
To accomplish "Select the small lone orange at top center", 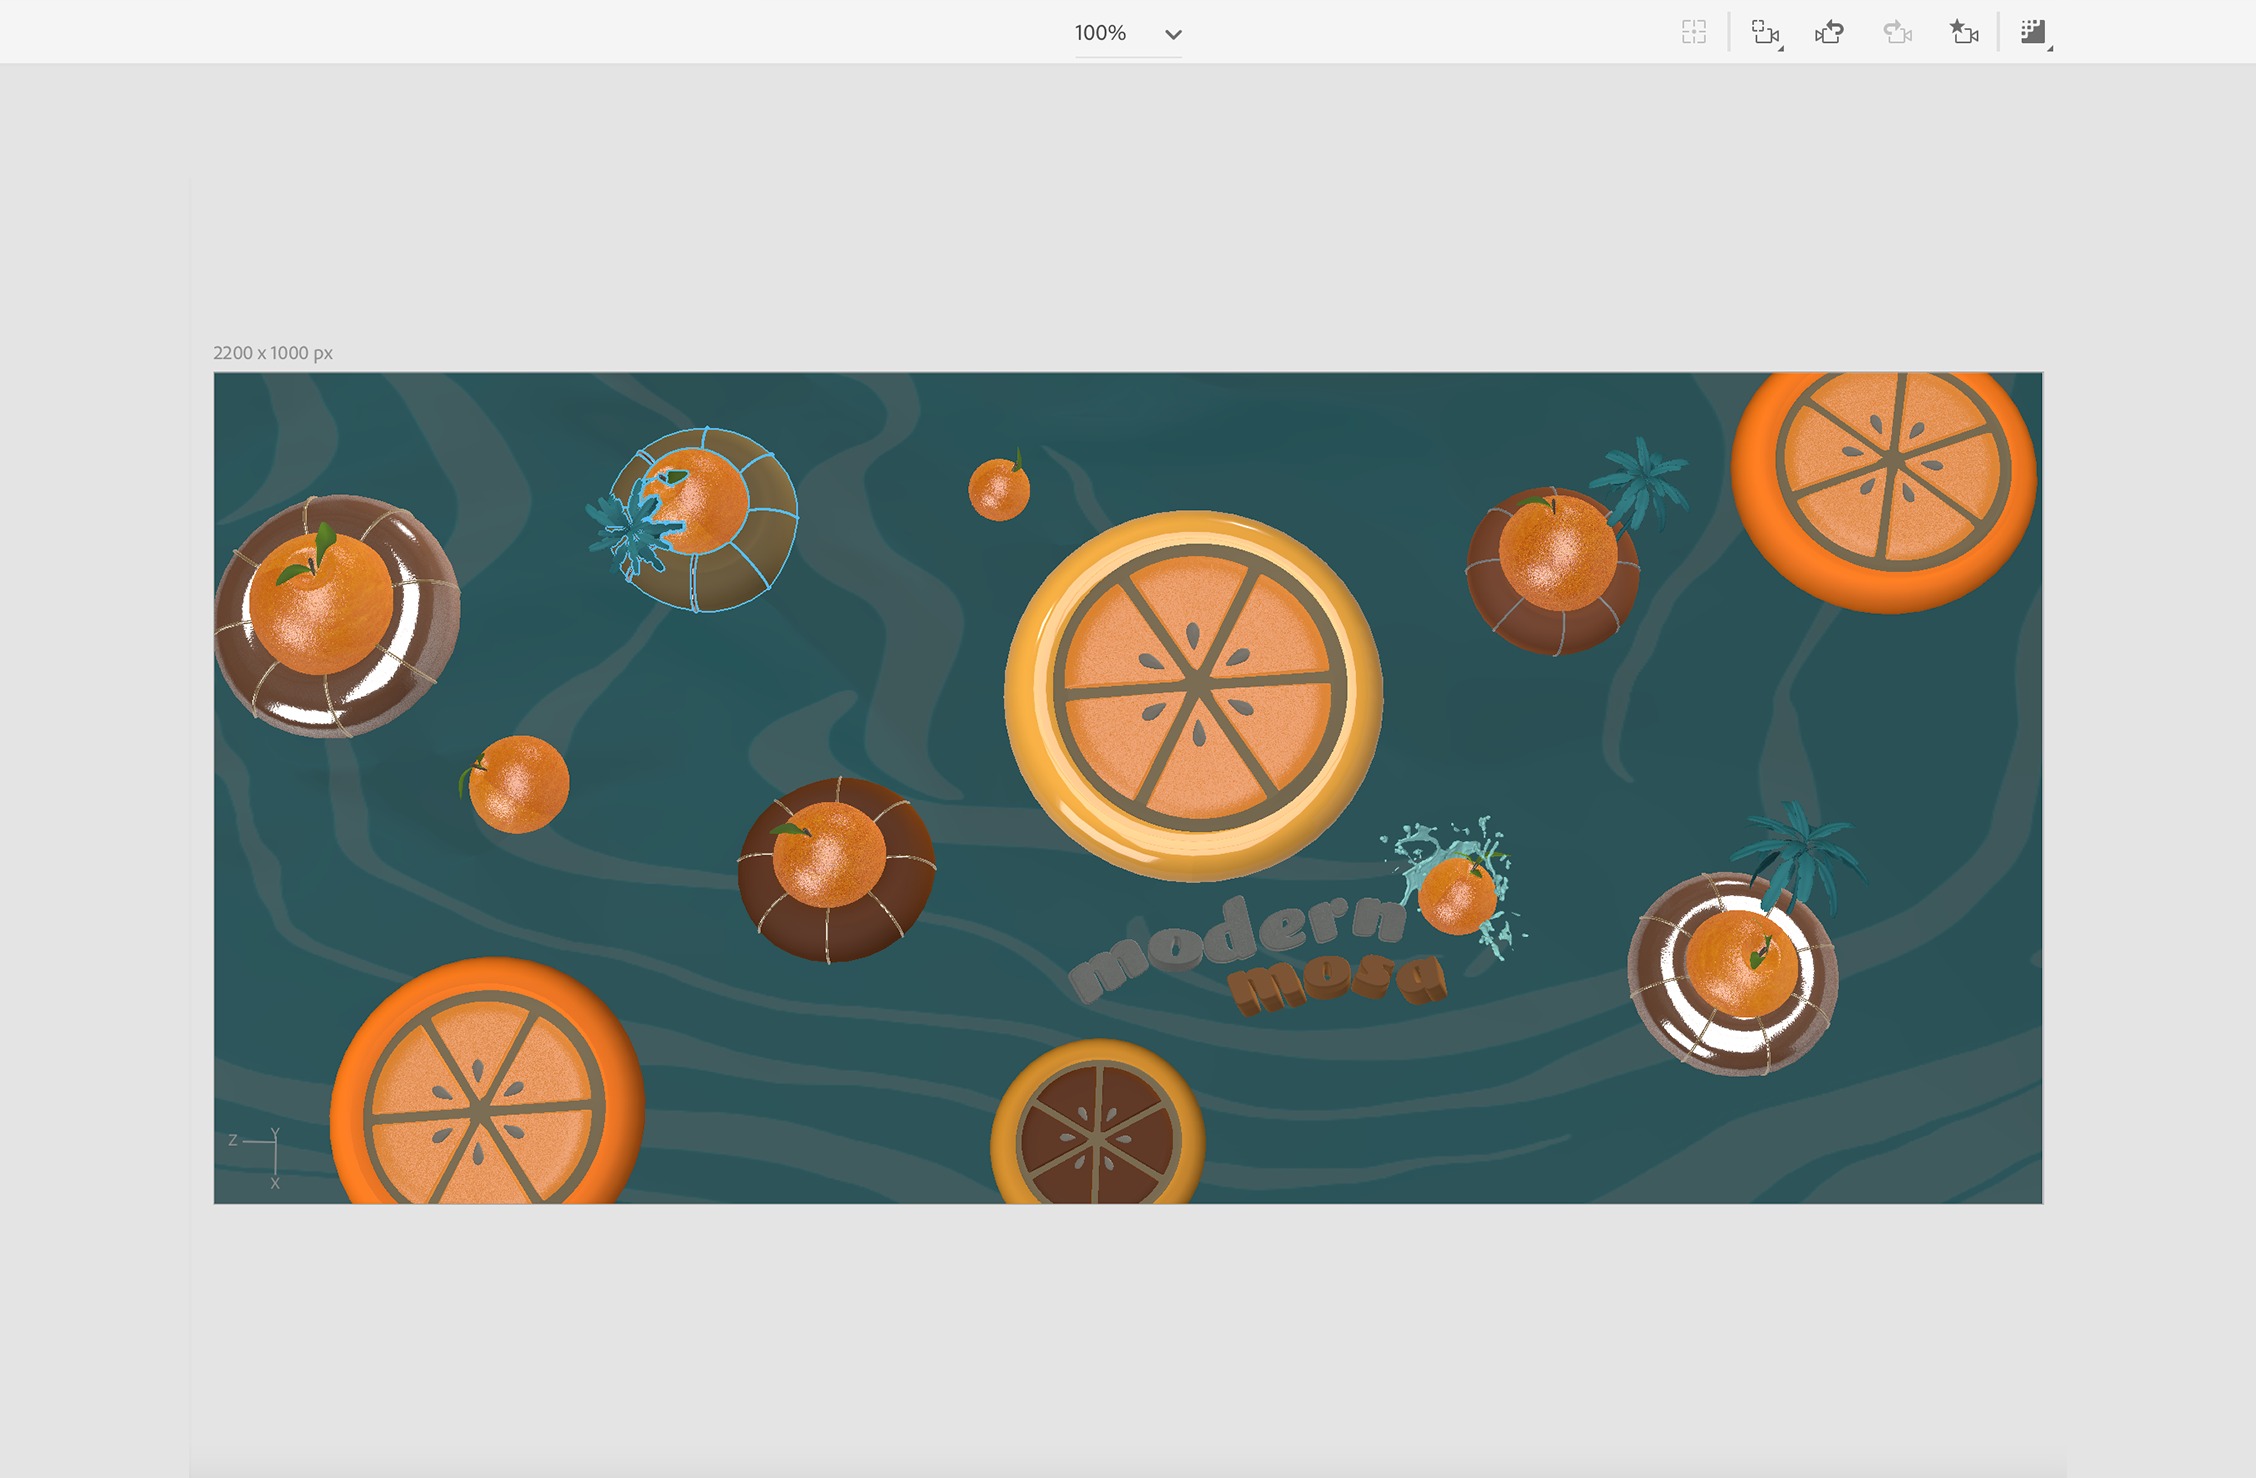I will (998, 489).
